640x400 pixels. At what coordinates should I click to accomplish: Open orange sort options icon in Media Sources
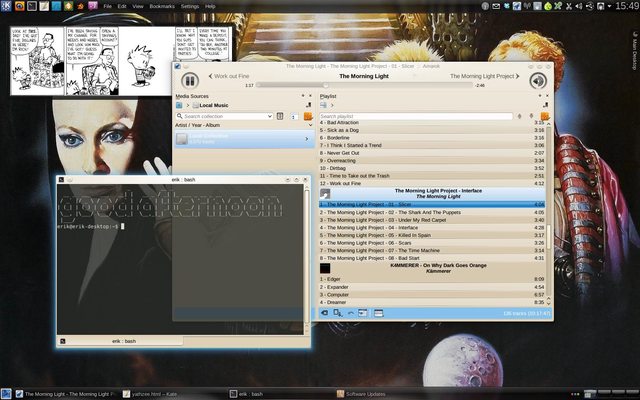click(308, 116)
